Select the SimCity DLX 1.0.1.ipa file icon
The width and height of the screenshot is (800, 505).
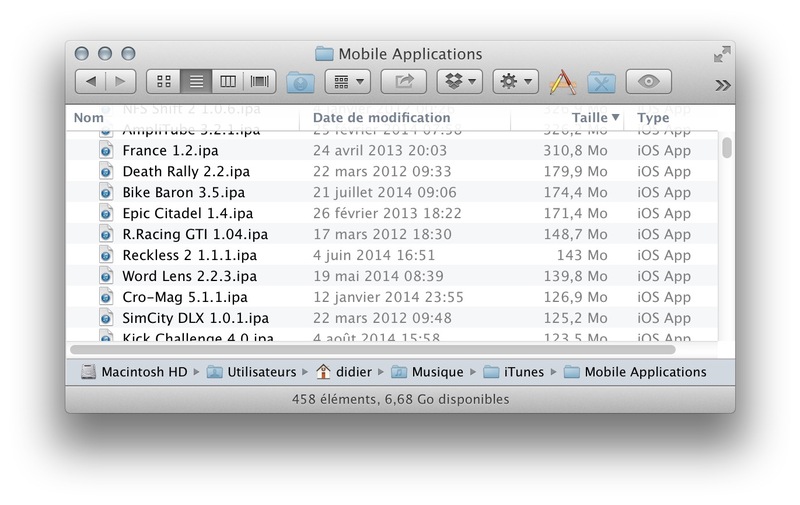pyautogui.click(x=106, y=318)
